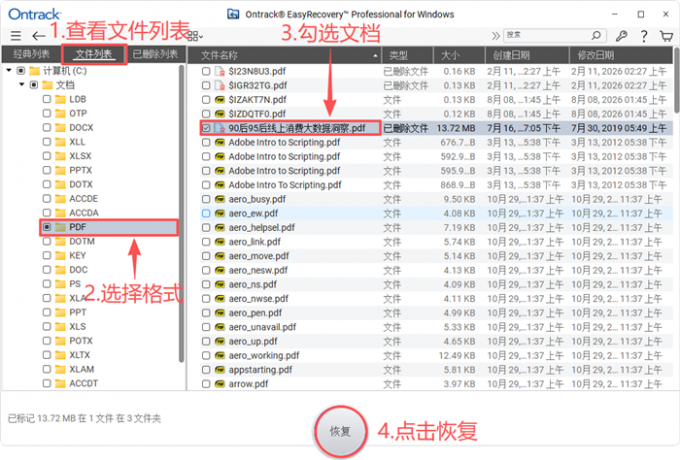This screenshot has width=680, height=460.
Task: Sort by 文件名称 column header
Action: click(284, 55)
